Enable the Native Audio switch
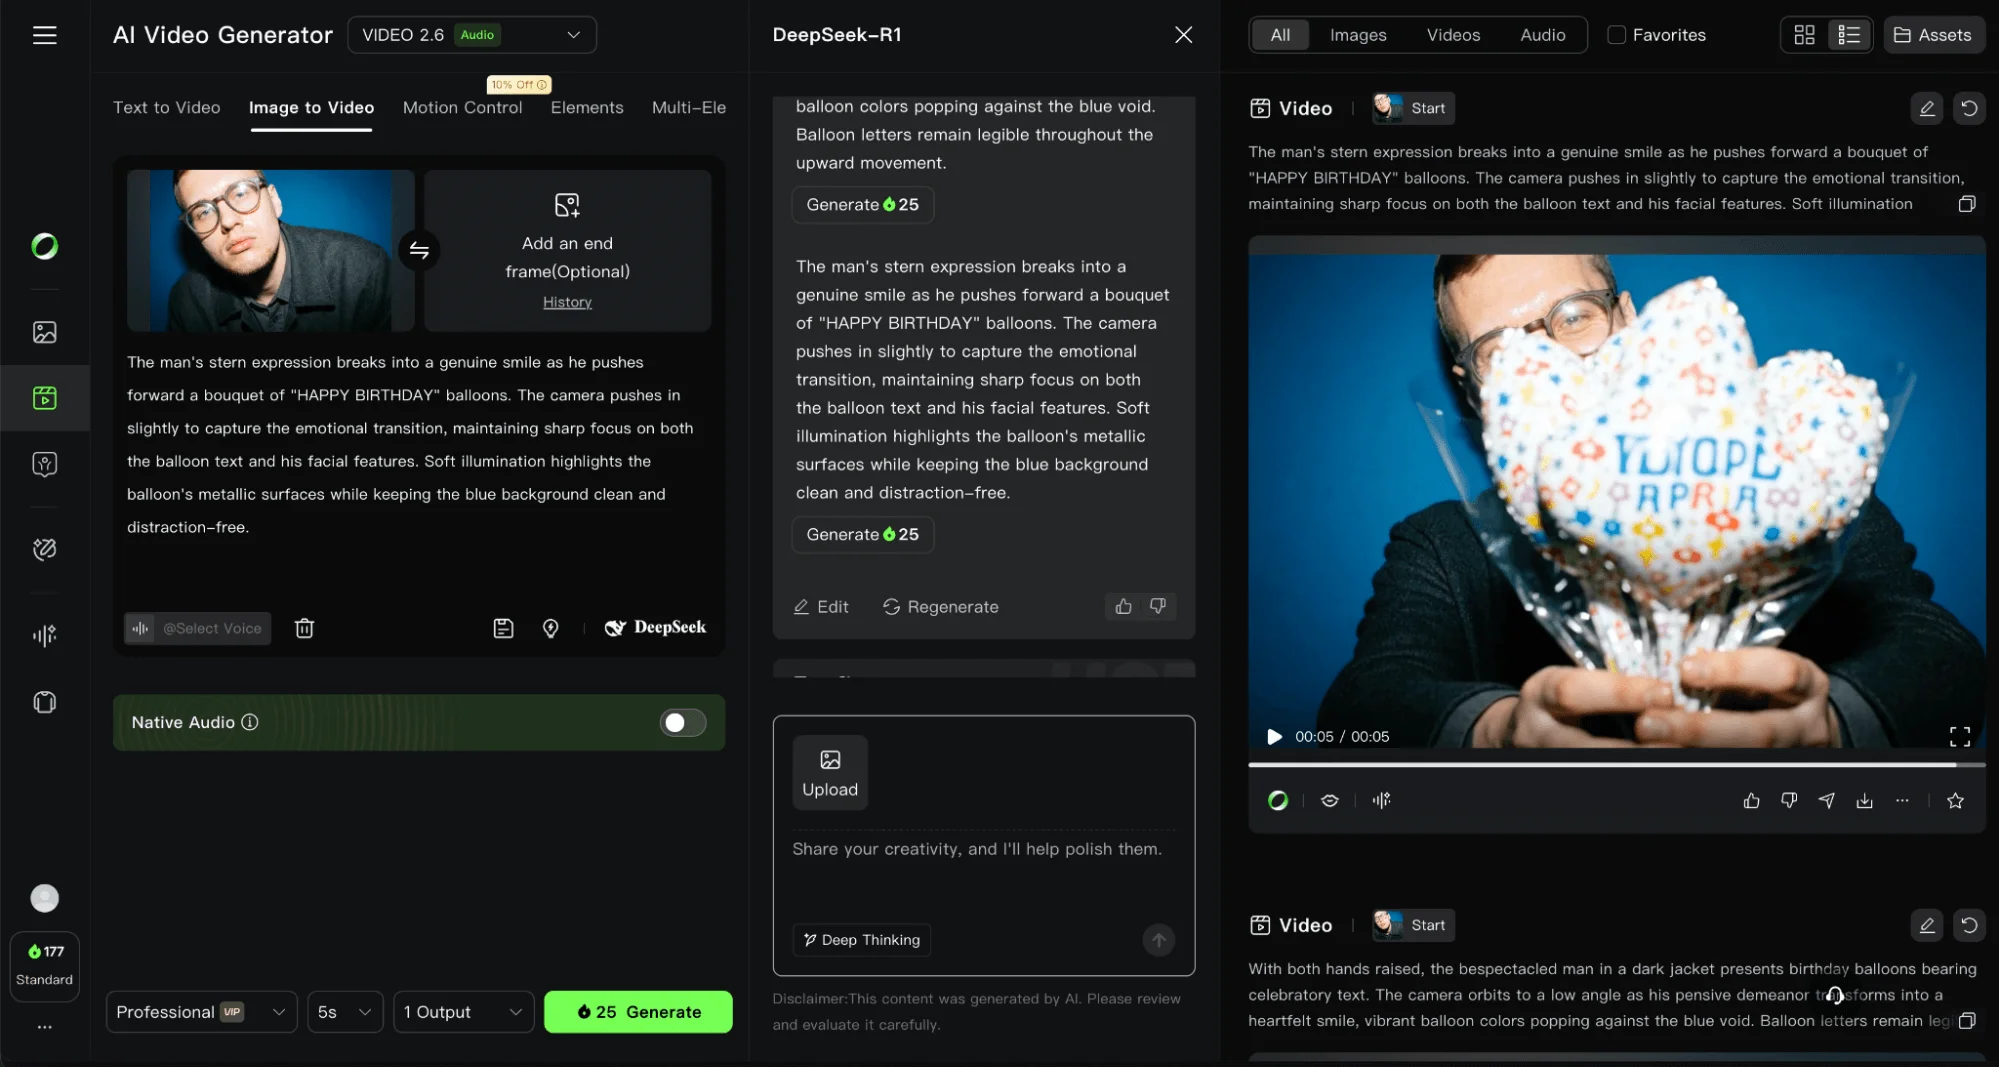 pos(683,722)
